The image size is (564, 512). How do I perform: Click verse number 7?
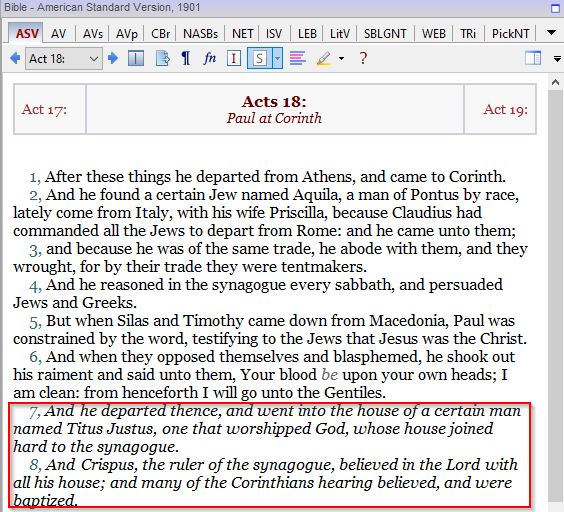(35, 411)
